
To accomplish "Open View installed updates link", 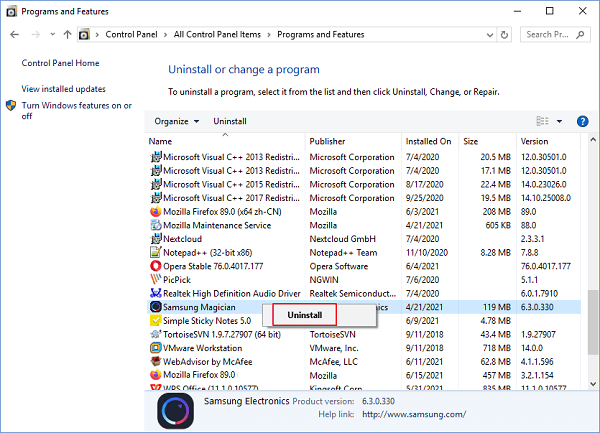I will (x=63, y=88).
